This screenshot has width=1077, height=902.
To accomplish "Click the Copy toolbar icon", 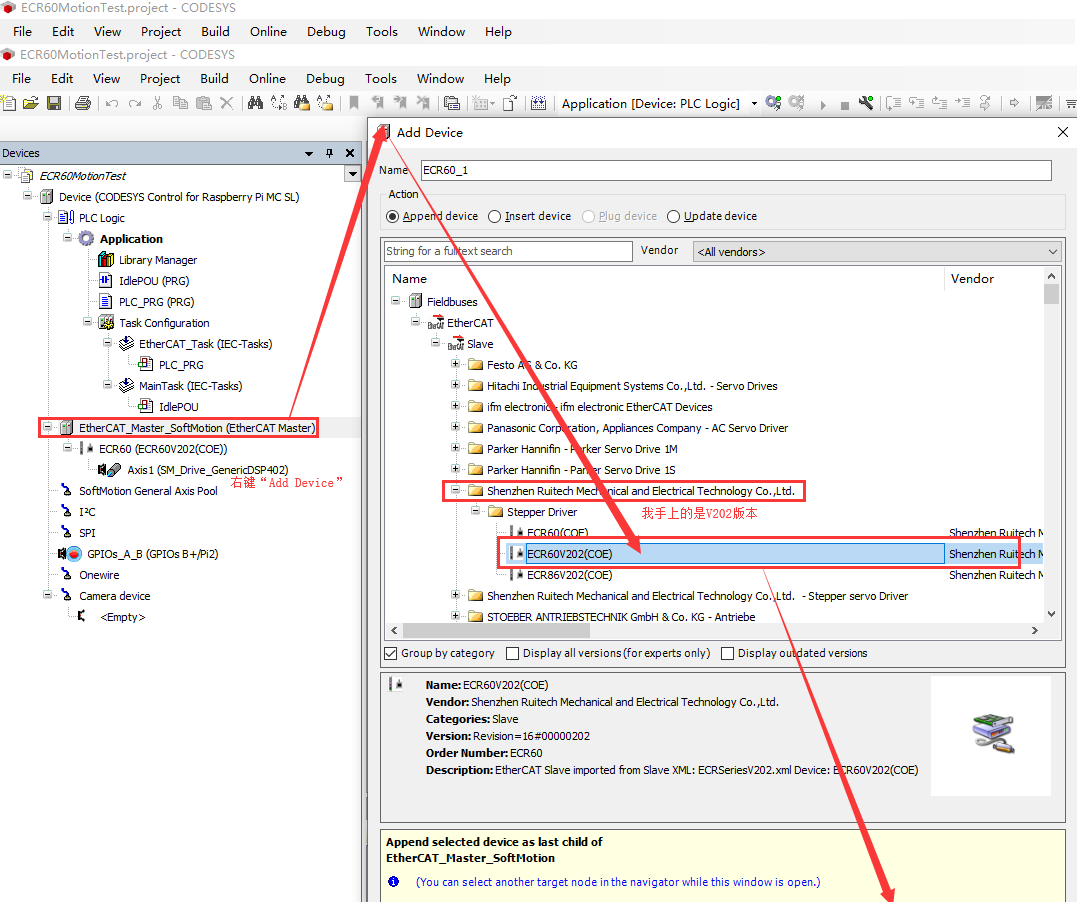I will point(180,103).
